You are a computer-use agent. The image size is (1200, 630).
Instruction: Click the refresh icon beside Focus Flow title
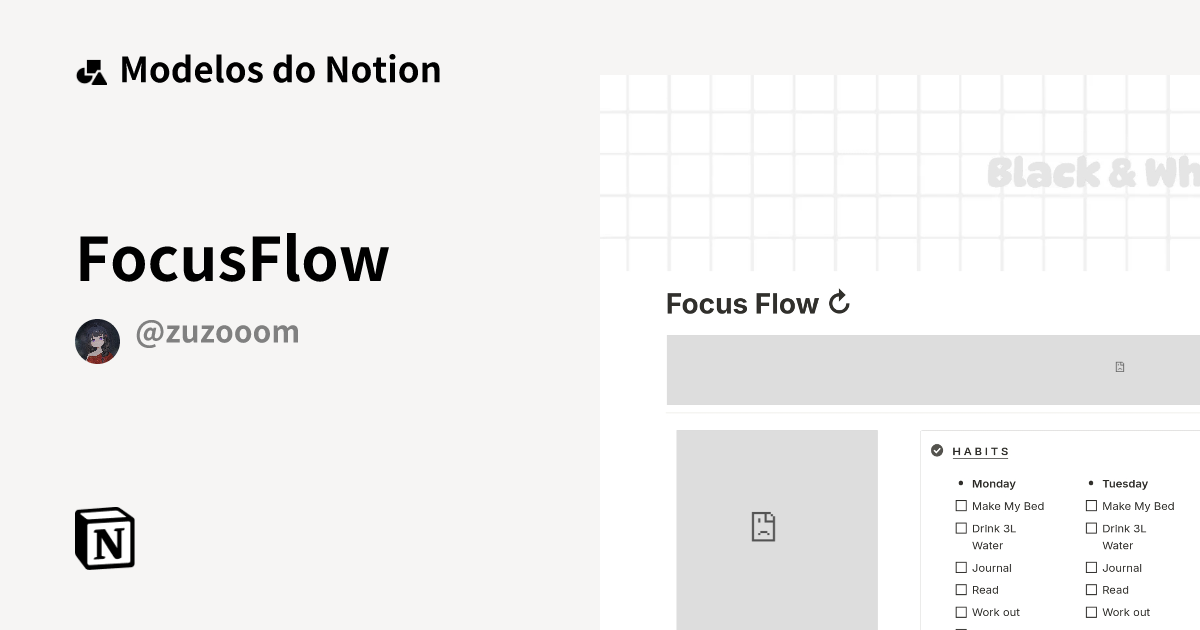pyautogui.click(x=839, y=302)
